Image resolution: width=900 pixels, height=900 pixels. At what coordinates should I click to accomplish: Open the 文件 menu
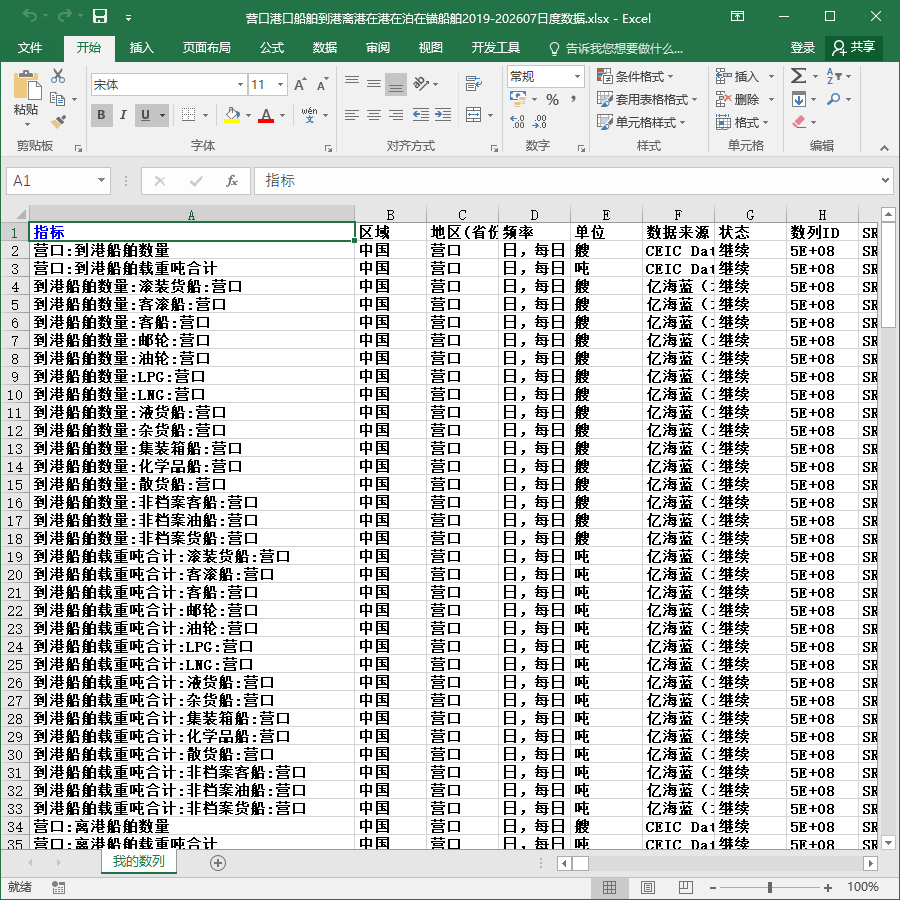click(x=30, y=48)
